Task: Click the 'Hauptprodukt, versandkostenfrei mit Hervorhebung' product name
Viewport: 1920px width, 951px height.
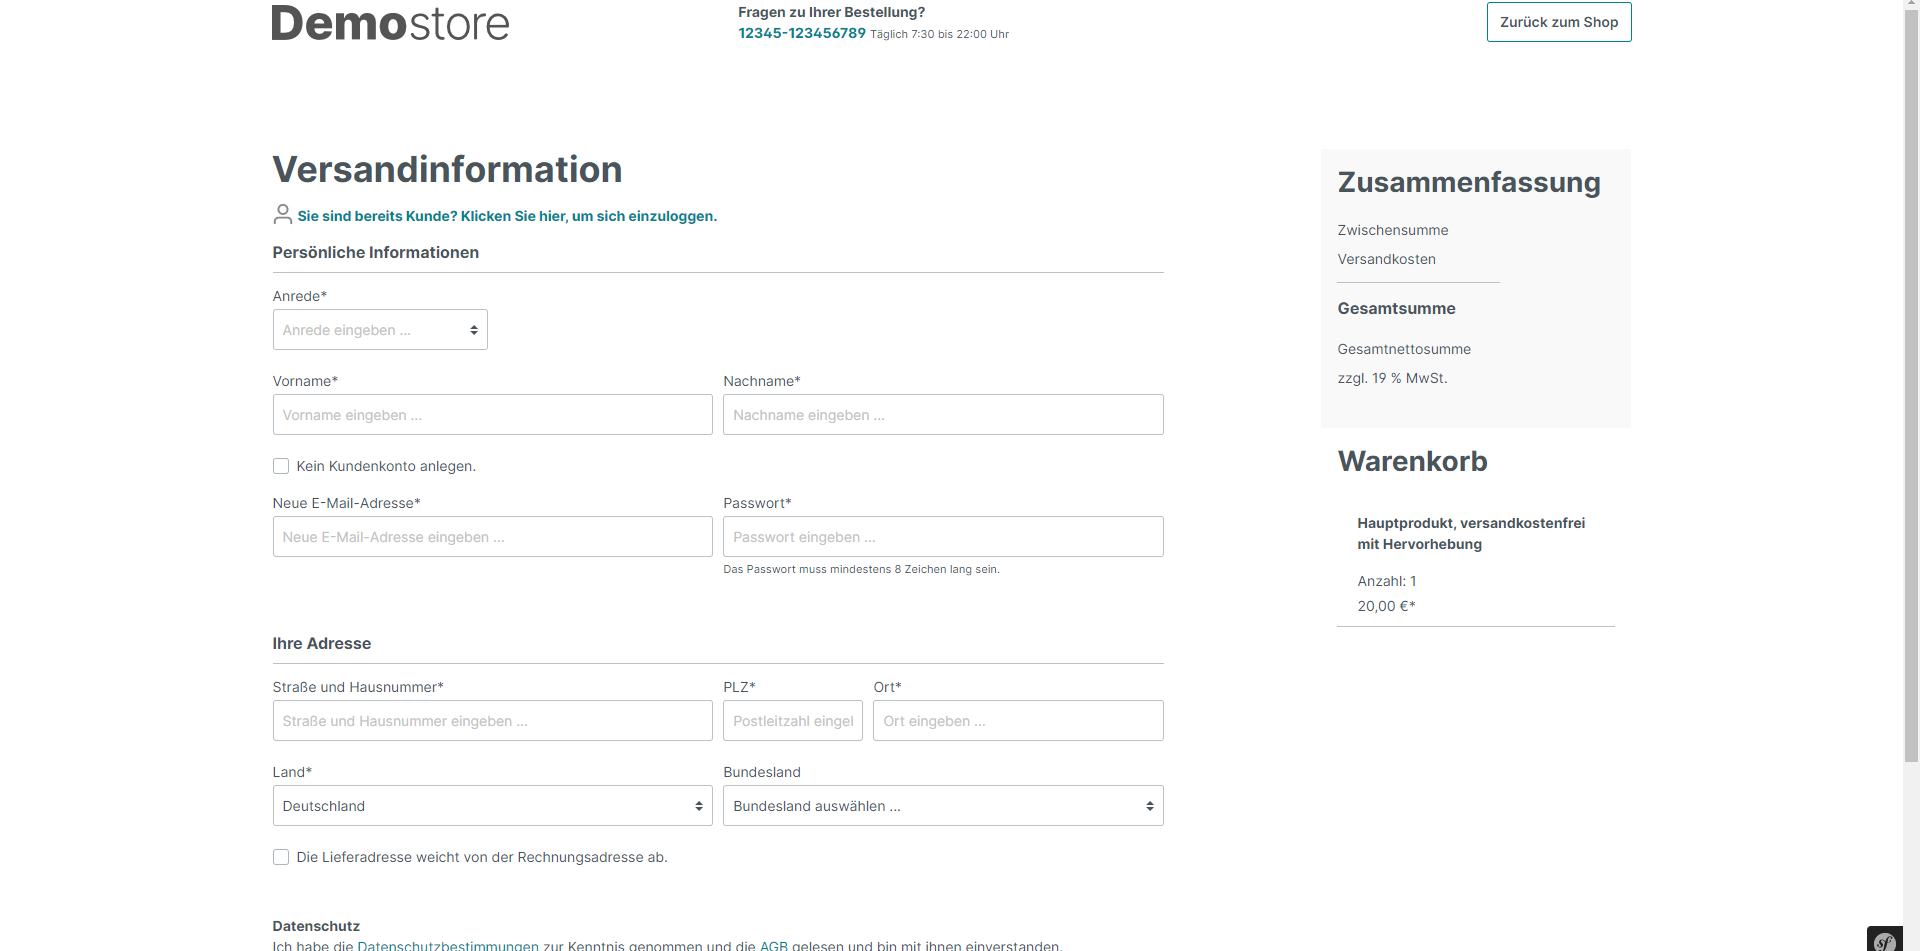Action: pos(1471,534)
